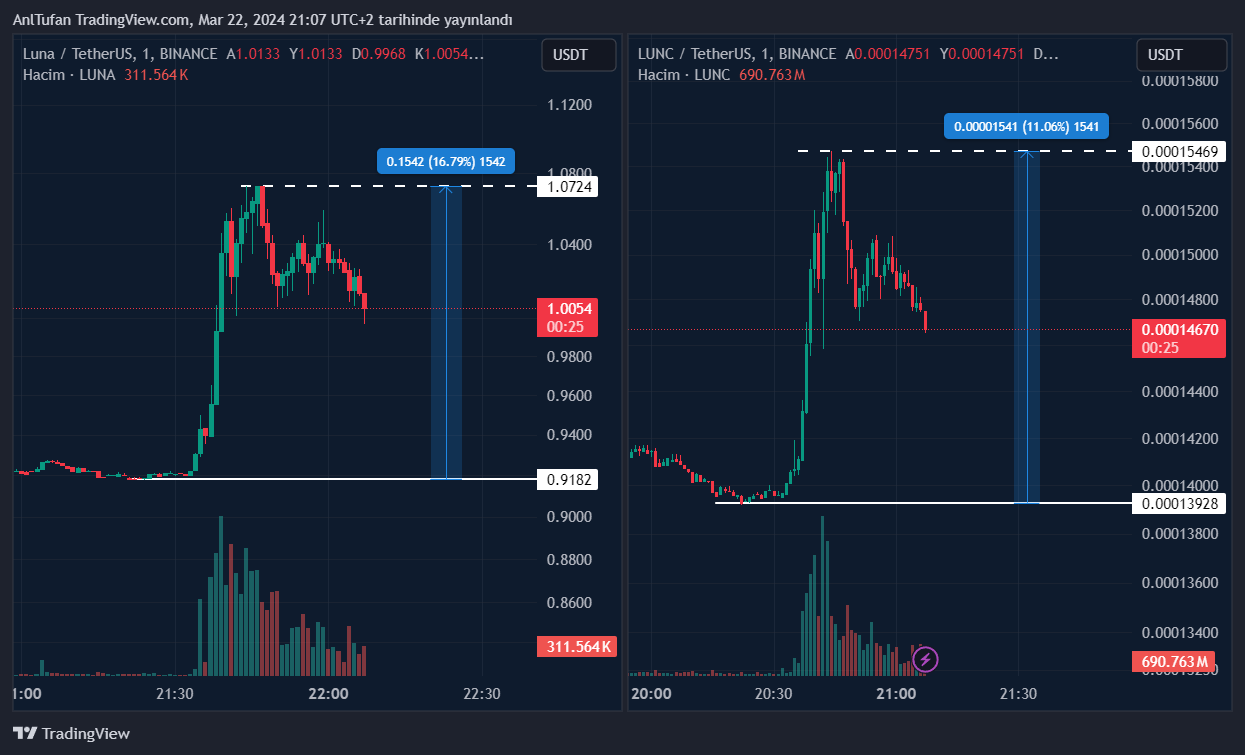
Task: Click the purple lightning bolt icon
Action: pyautogui.click(x=926, y=659)
